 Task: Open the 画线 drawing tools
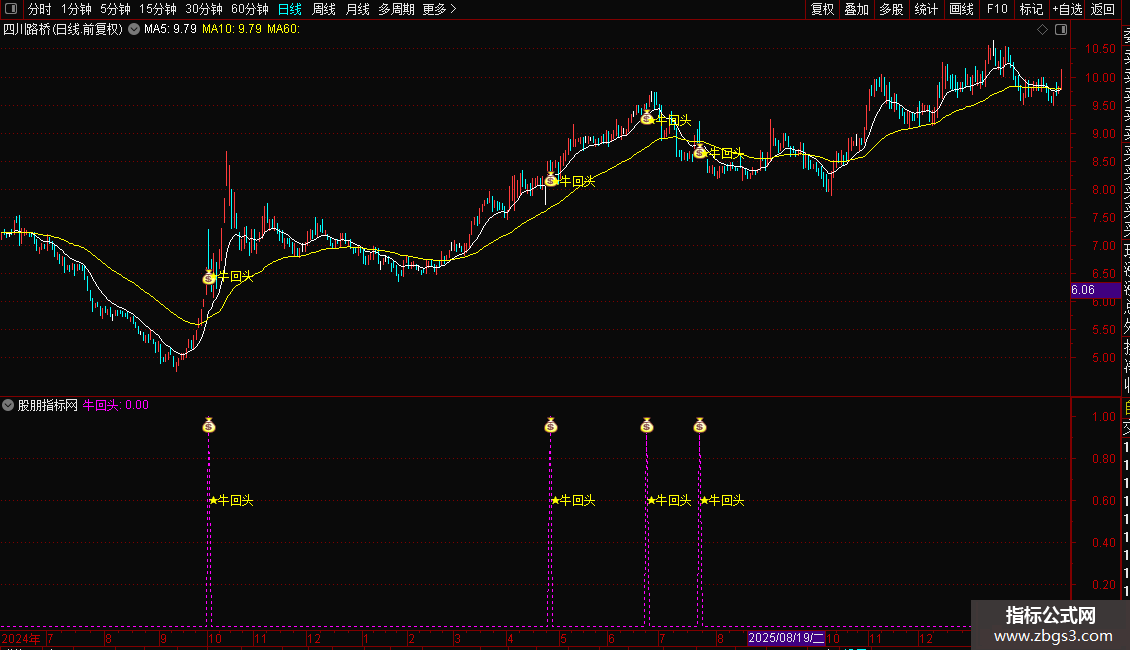tap(961, 9)
